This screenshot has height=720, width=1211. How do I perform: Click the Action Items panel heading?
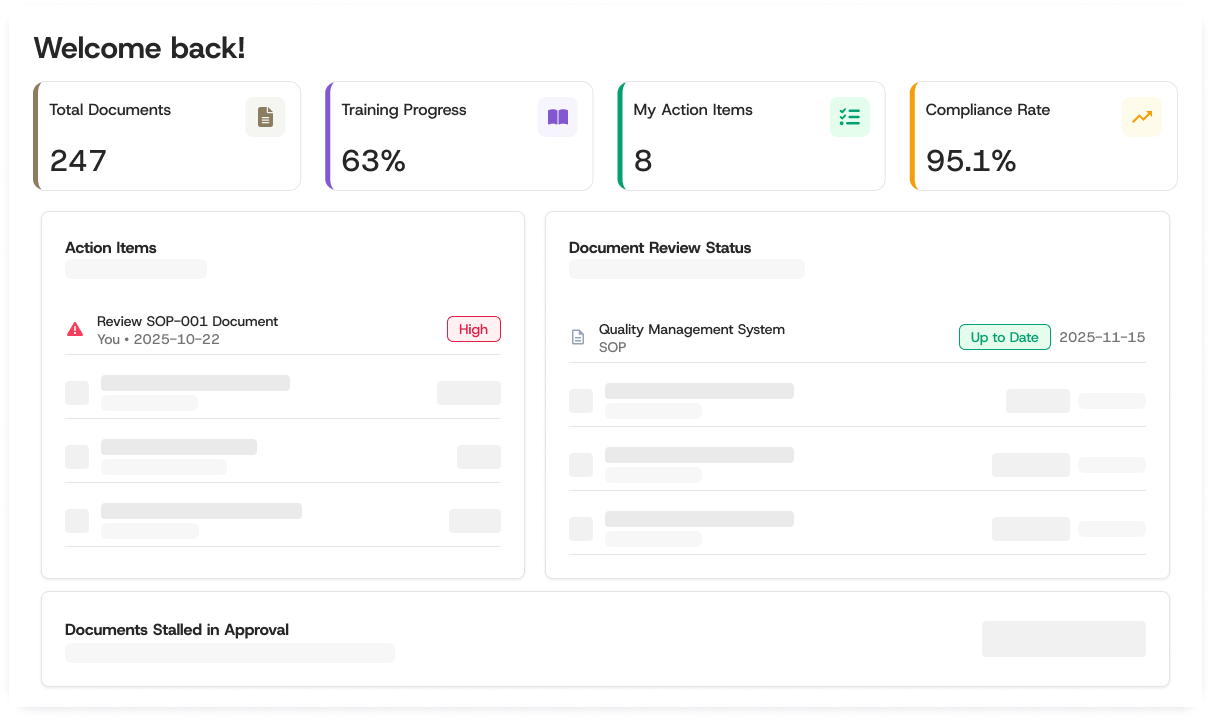[111, 248]
